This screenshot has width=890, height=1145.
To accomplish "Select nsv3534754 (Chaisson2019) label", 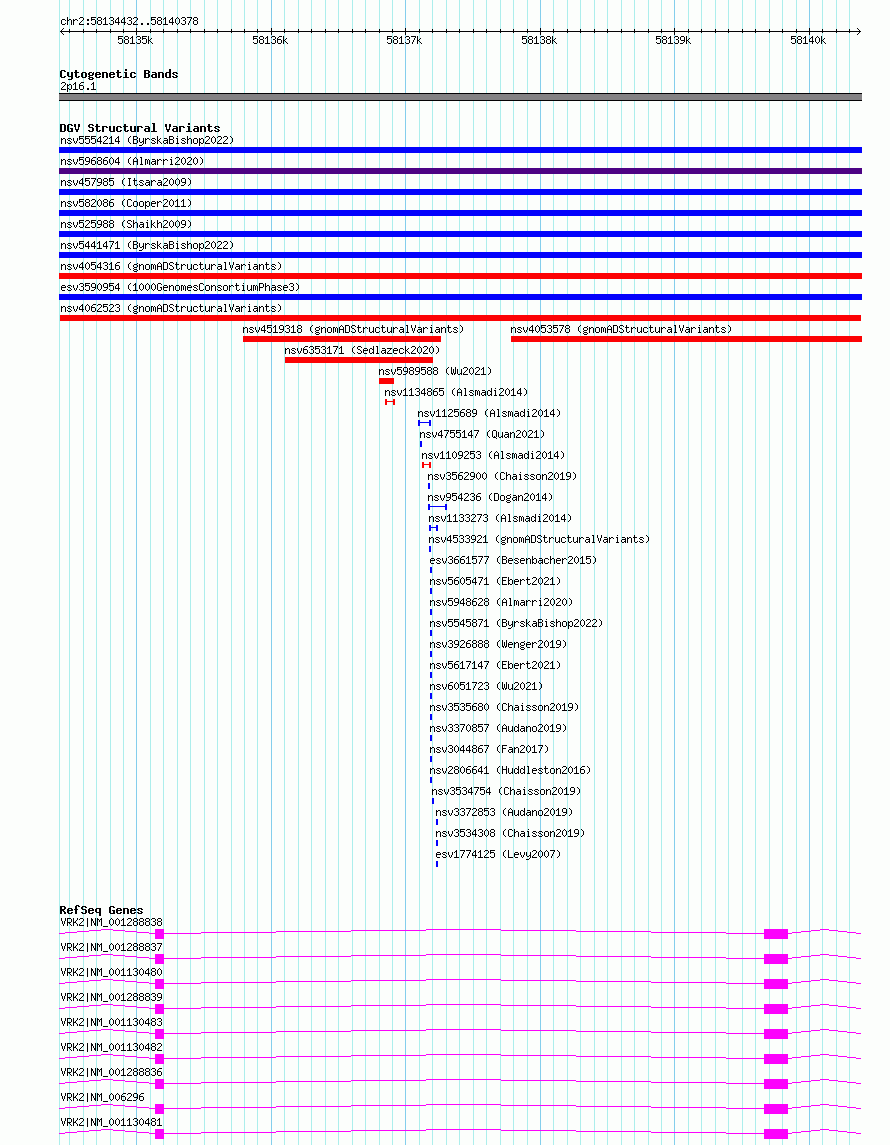I will 507,792.
